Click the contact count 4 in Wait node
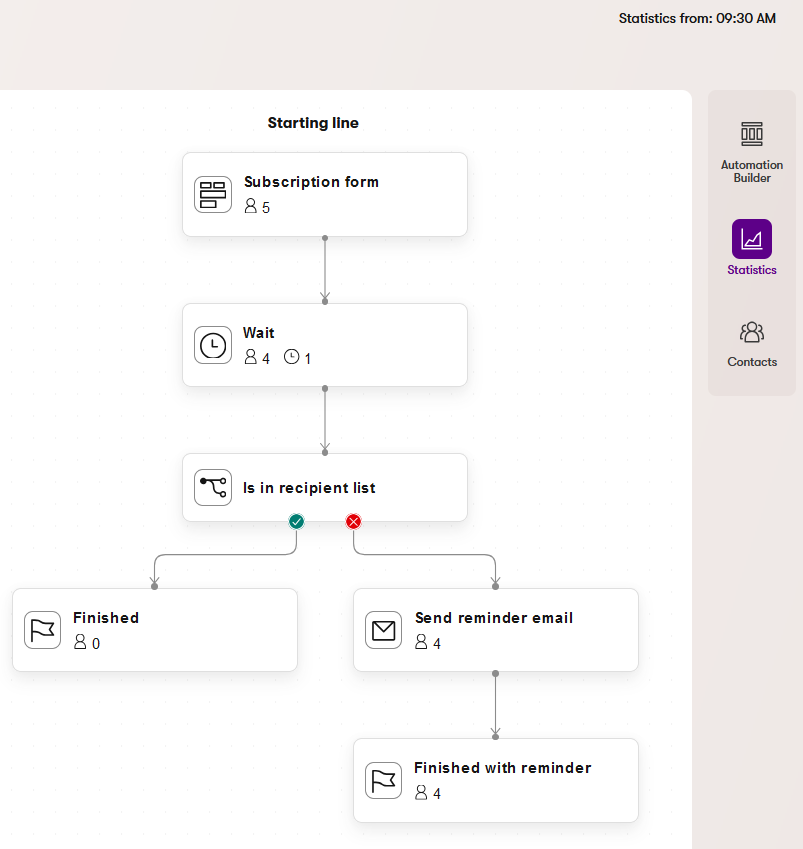This screenshot has width=803, height=849. [x=266, y=358]
